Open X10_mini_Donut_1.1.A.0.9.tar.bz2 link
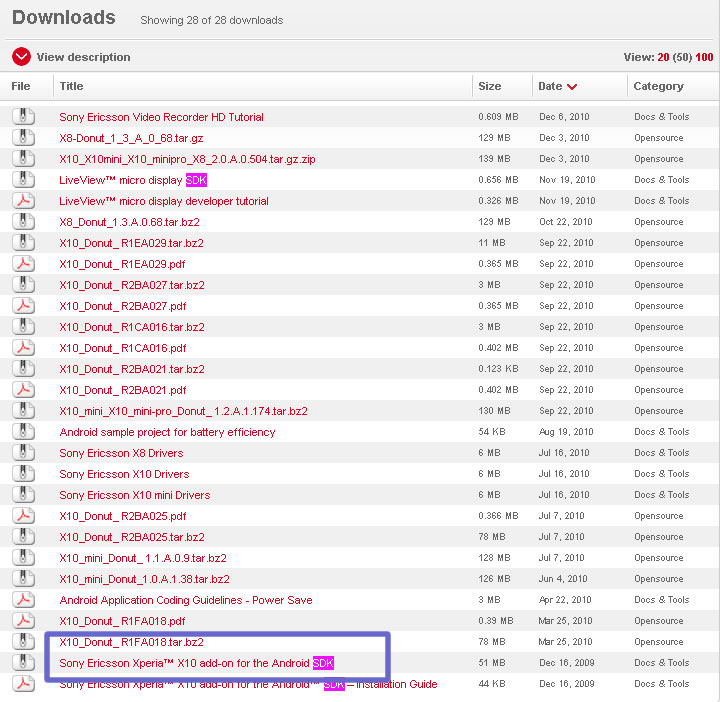The height and width of the screenshot is (702, 720). pyautogui.click(x=143, y=558)
